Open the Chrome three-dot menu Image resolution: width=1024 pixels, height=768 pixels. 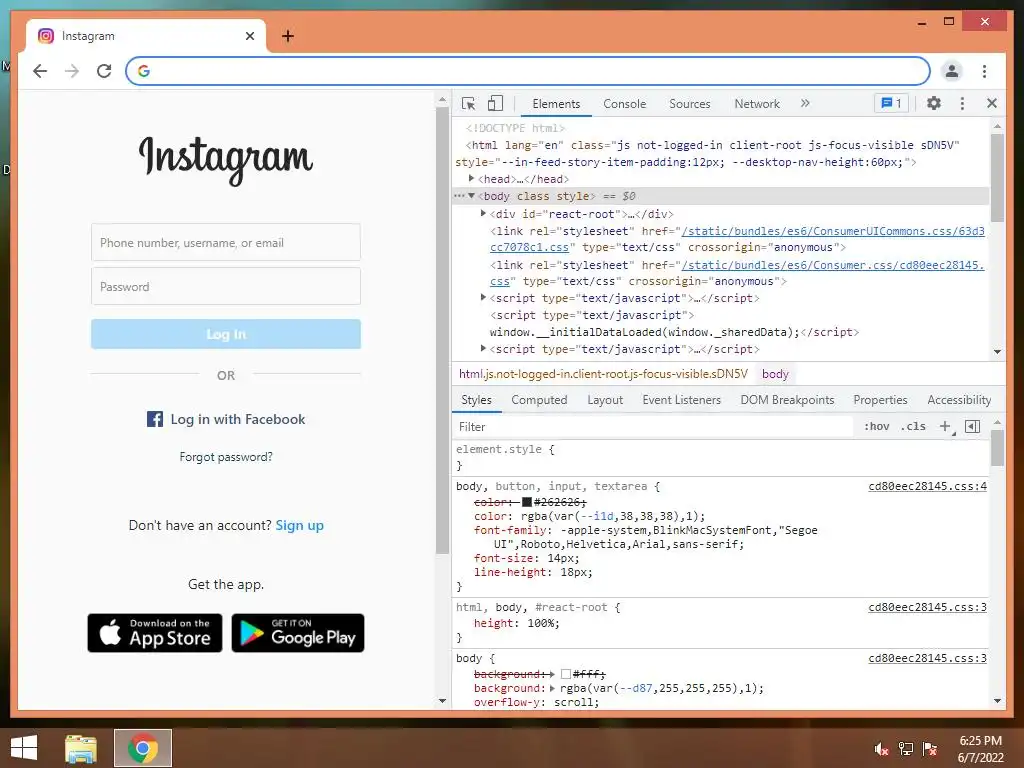[x=984, y=71]
